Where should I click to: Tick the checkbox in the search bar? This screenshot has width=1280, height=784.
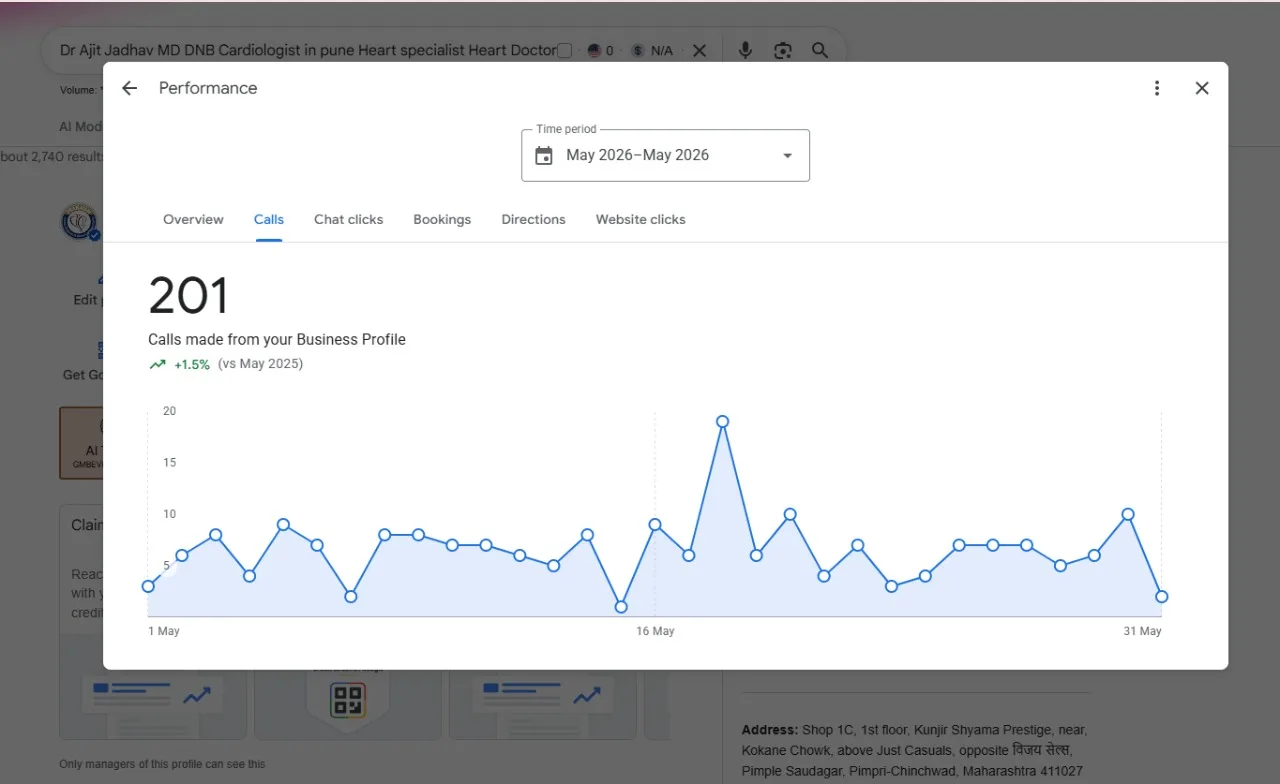click(565, 50)
